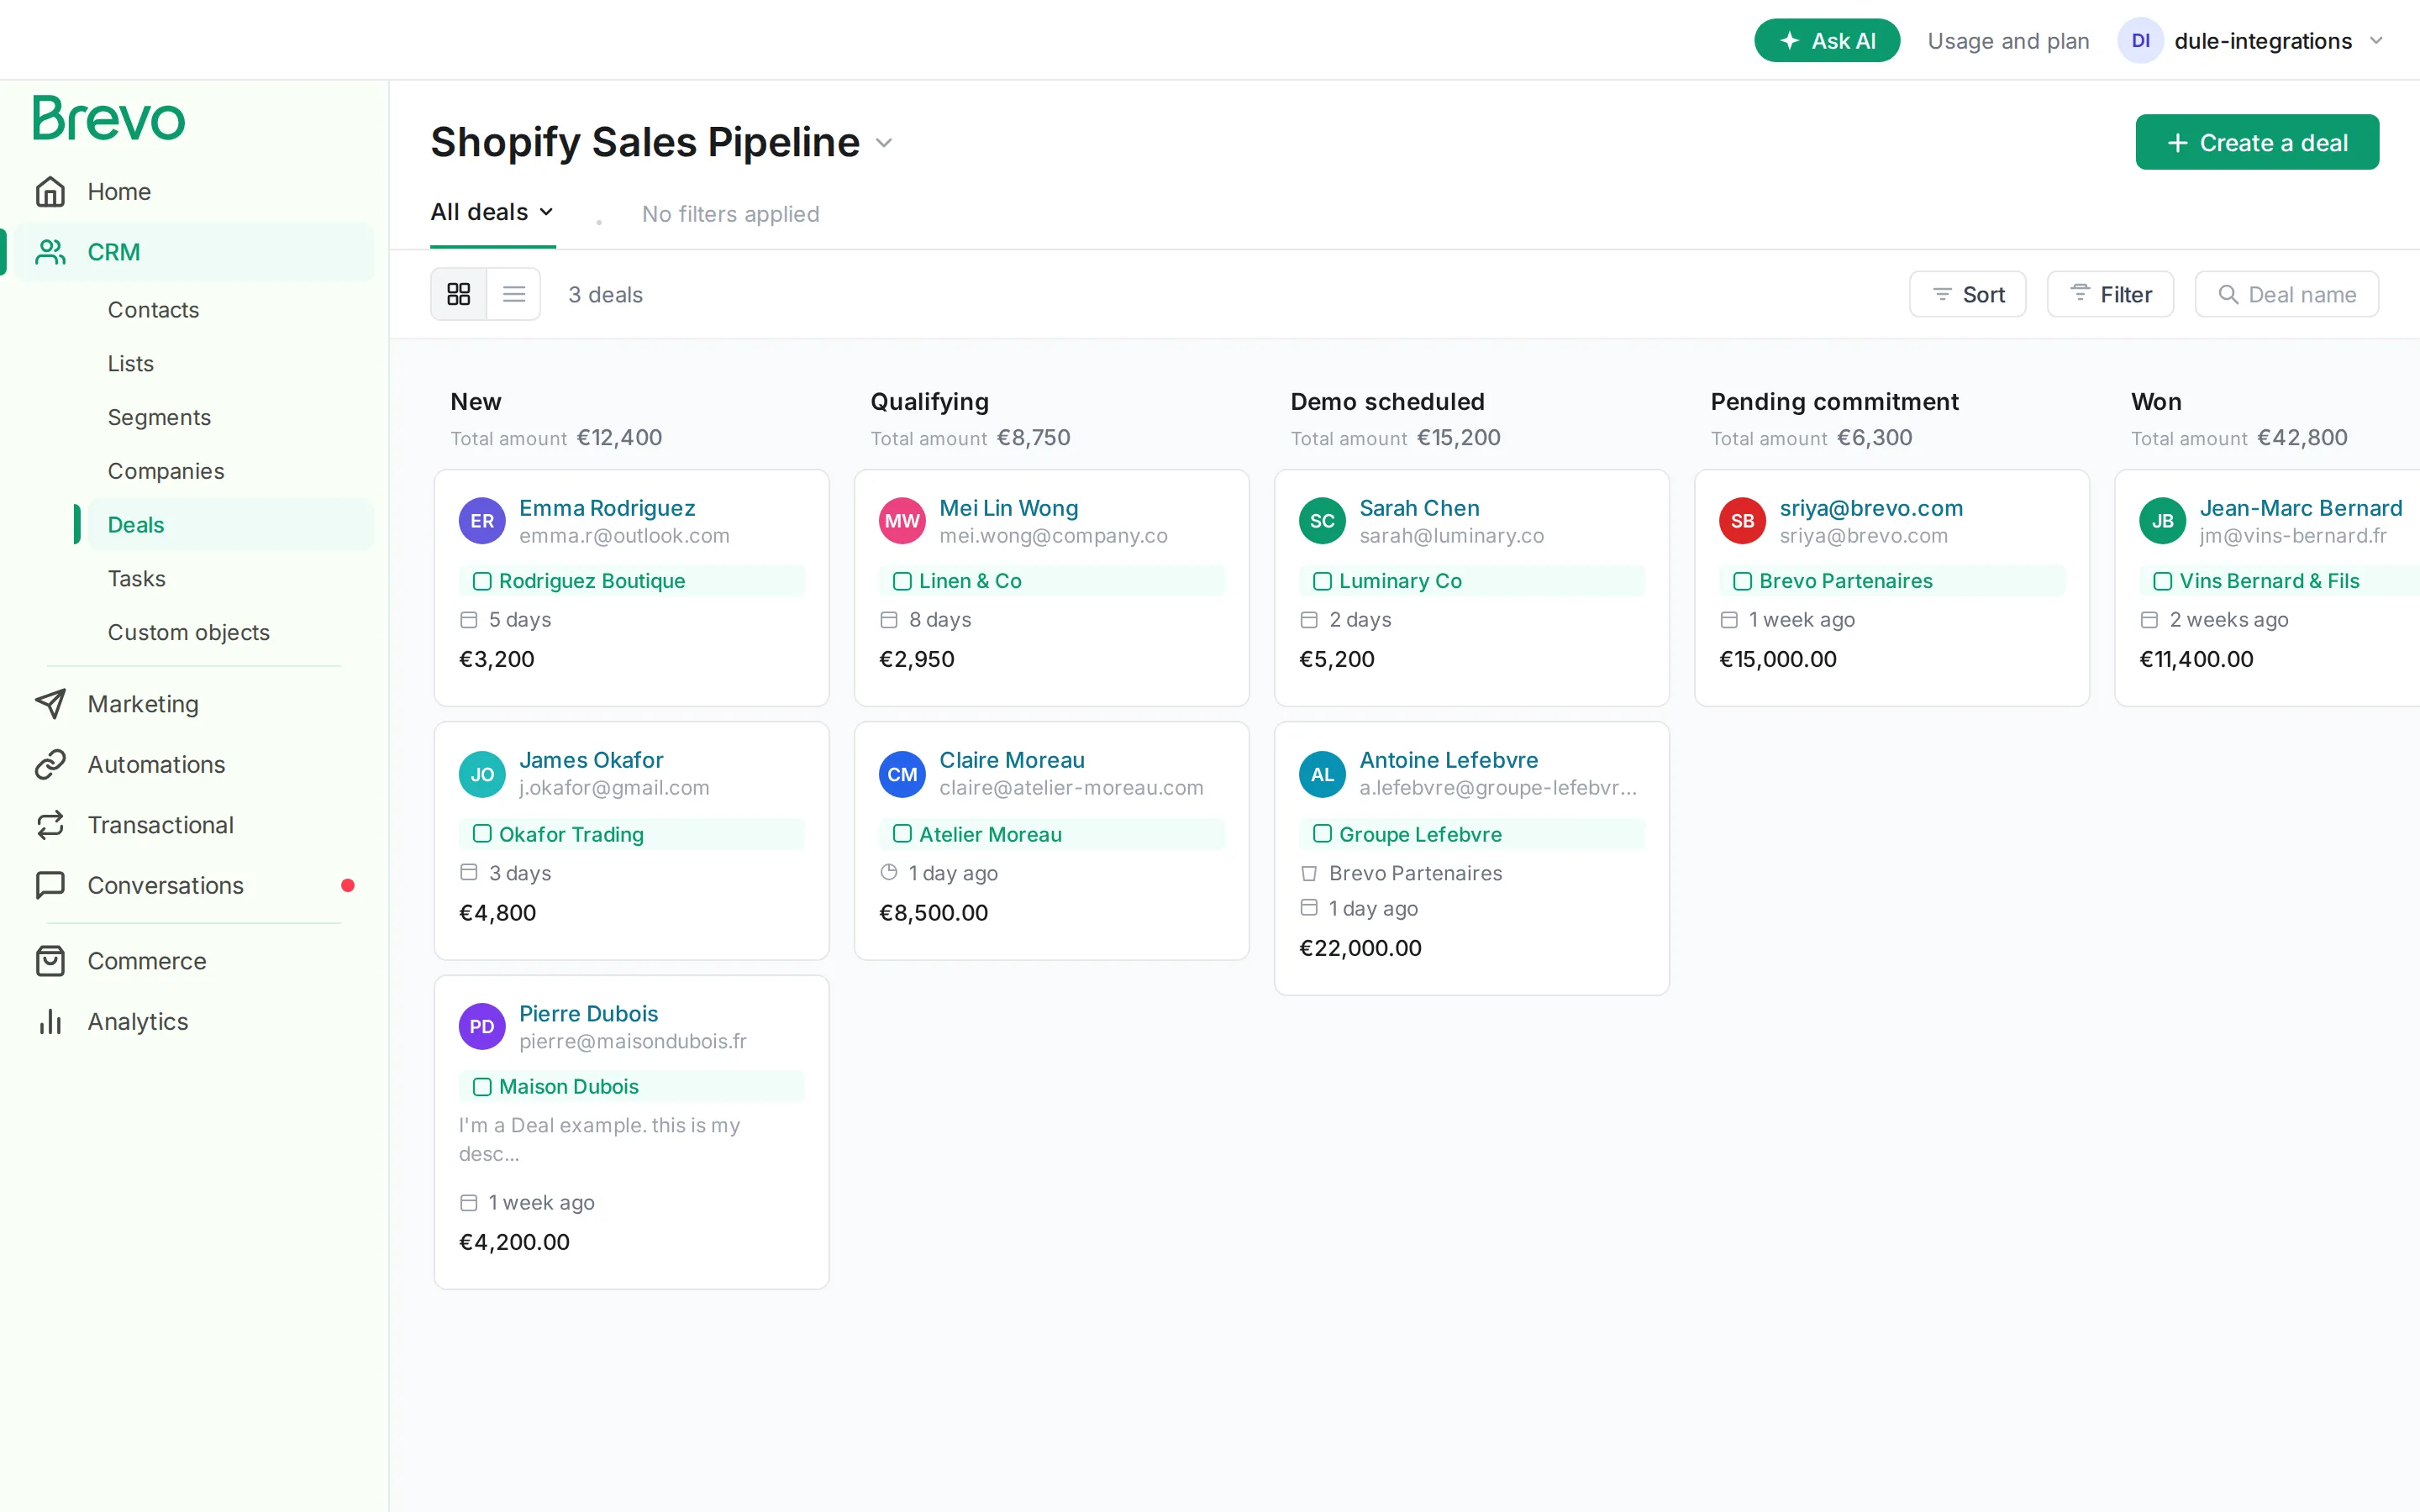The width and height of the screenshot is (2420, 1512).
Task: Click red notification dot on Conversations
Action: coord(348,885)
